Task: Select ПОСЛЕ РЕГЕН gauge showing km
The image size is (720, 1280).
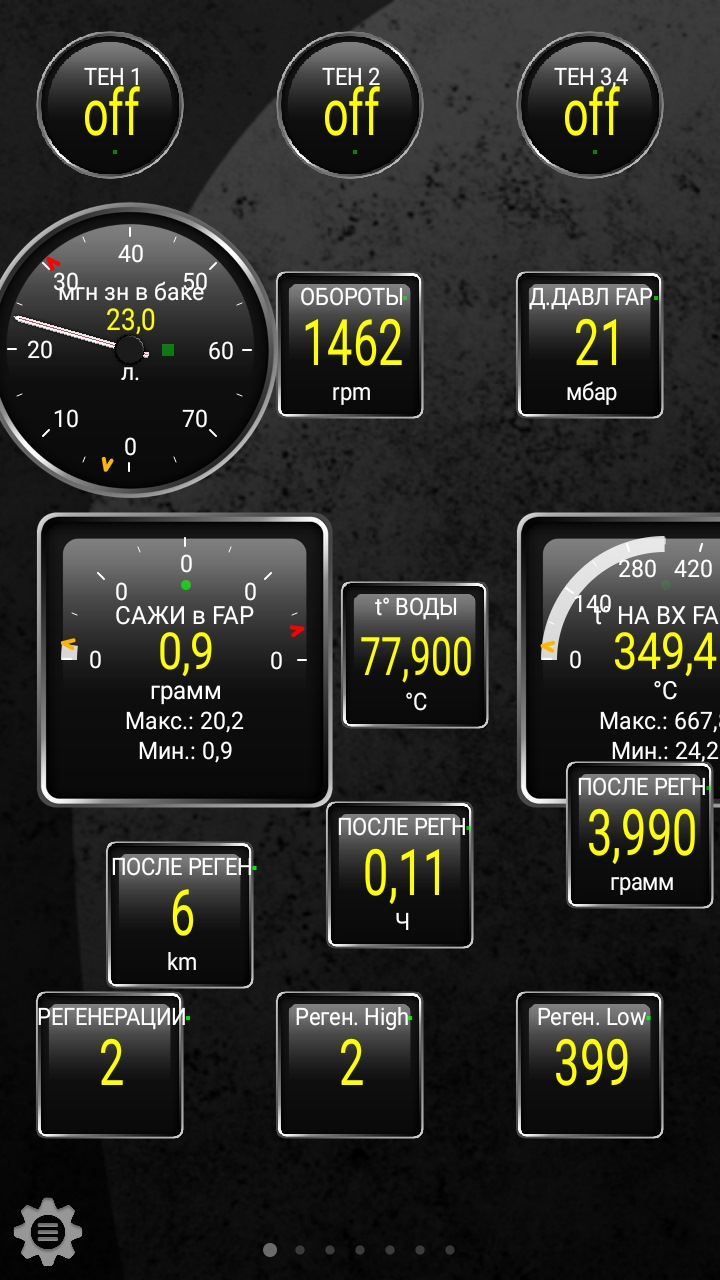Action: [180, 915]
